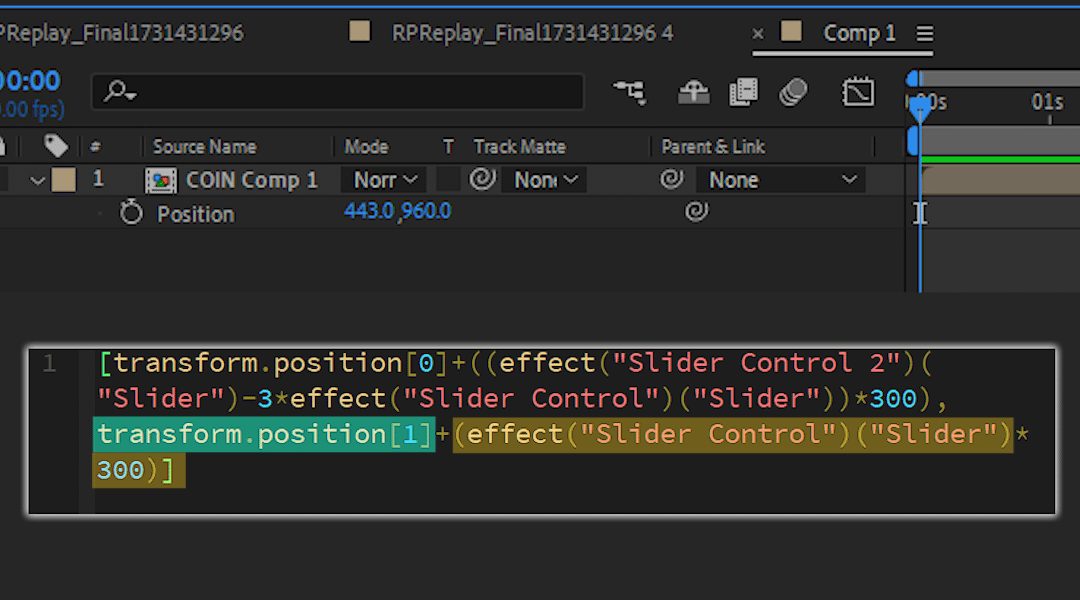Toggle the Position stopwatch
Screen dimensions: 1080x600
click(131, 213)
